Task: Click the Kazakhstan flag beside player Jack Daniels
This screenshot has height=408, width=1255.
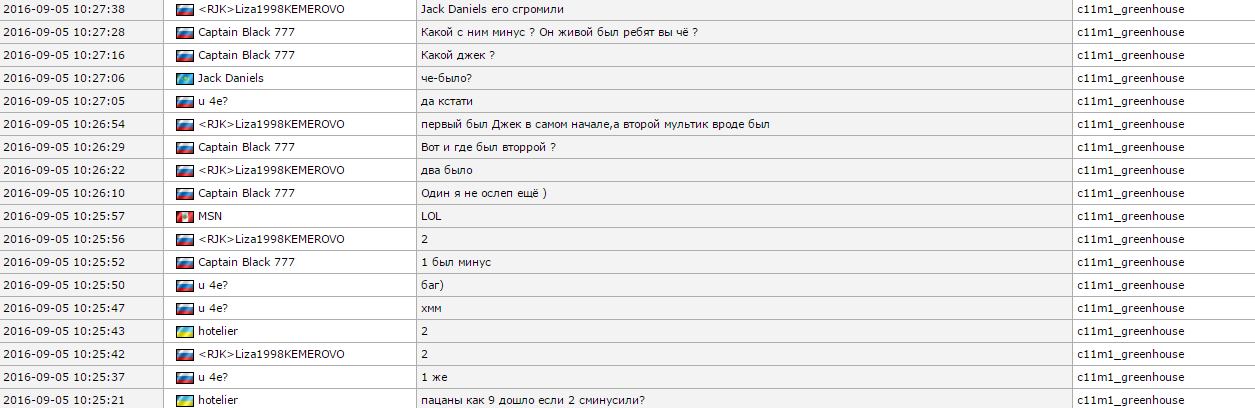Action: (184, 78)
